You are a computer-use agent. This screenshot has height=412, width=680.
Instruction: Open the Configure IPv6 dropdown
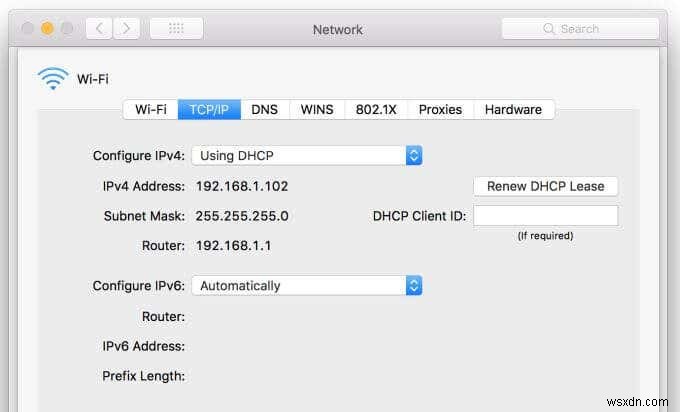(x=307, y=285)
